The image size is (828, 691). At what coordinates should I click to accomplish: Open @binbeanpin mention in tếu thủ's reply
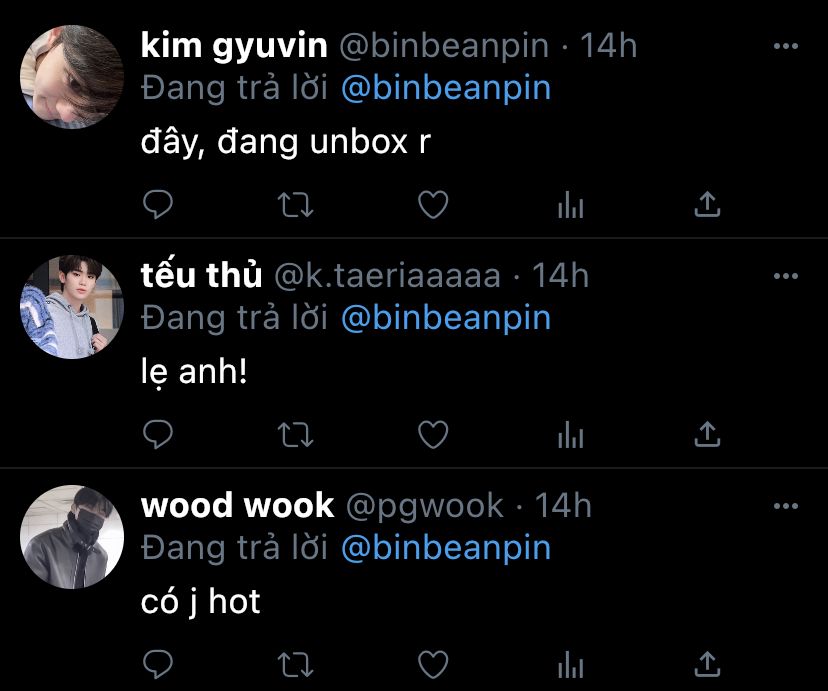[446, 319]
